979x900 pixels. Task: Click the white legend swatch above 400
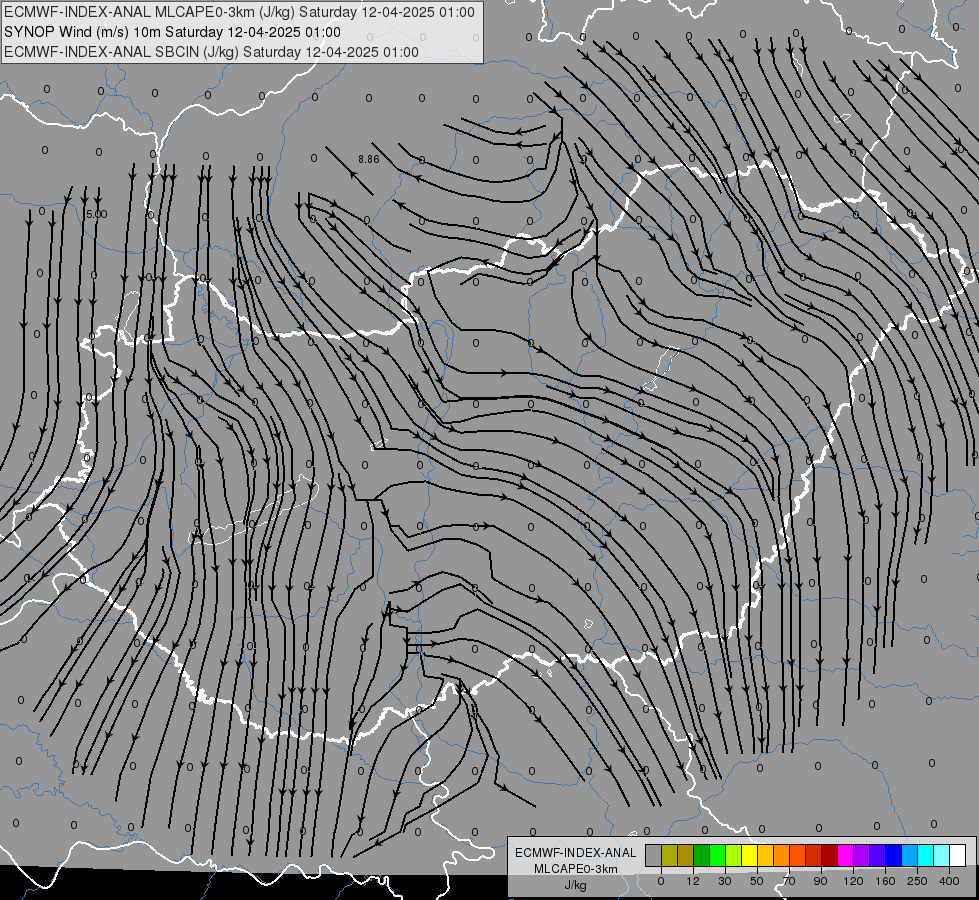pyautogui.click(x=958, y=855)
